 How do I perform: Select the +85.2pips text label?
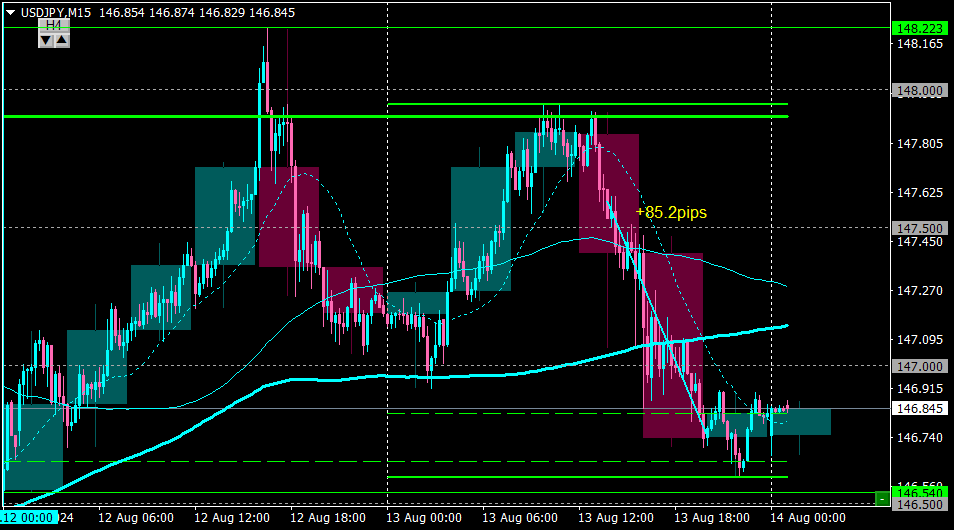tap(671, 212)
